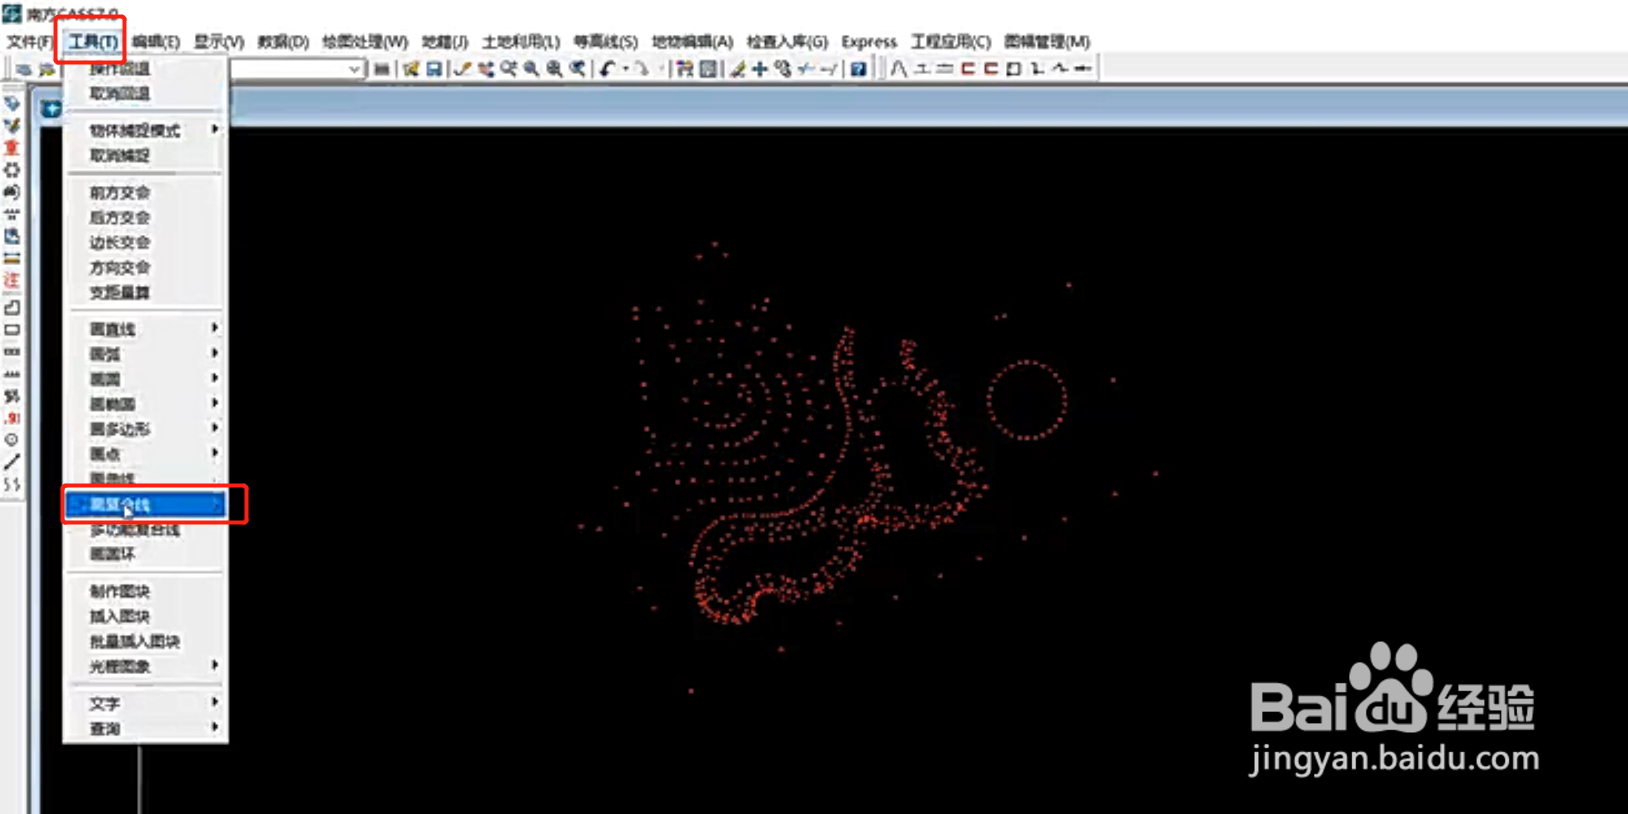Click the diagonal line tool in left toolbar
Screen dimensions: 1628x814
[x=12, y=462]
